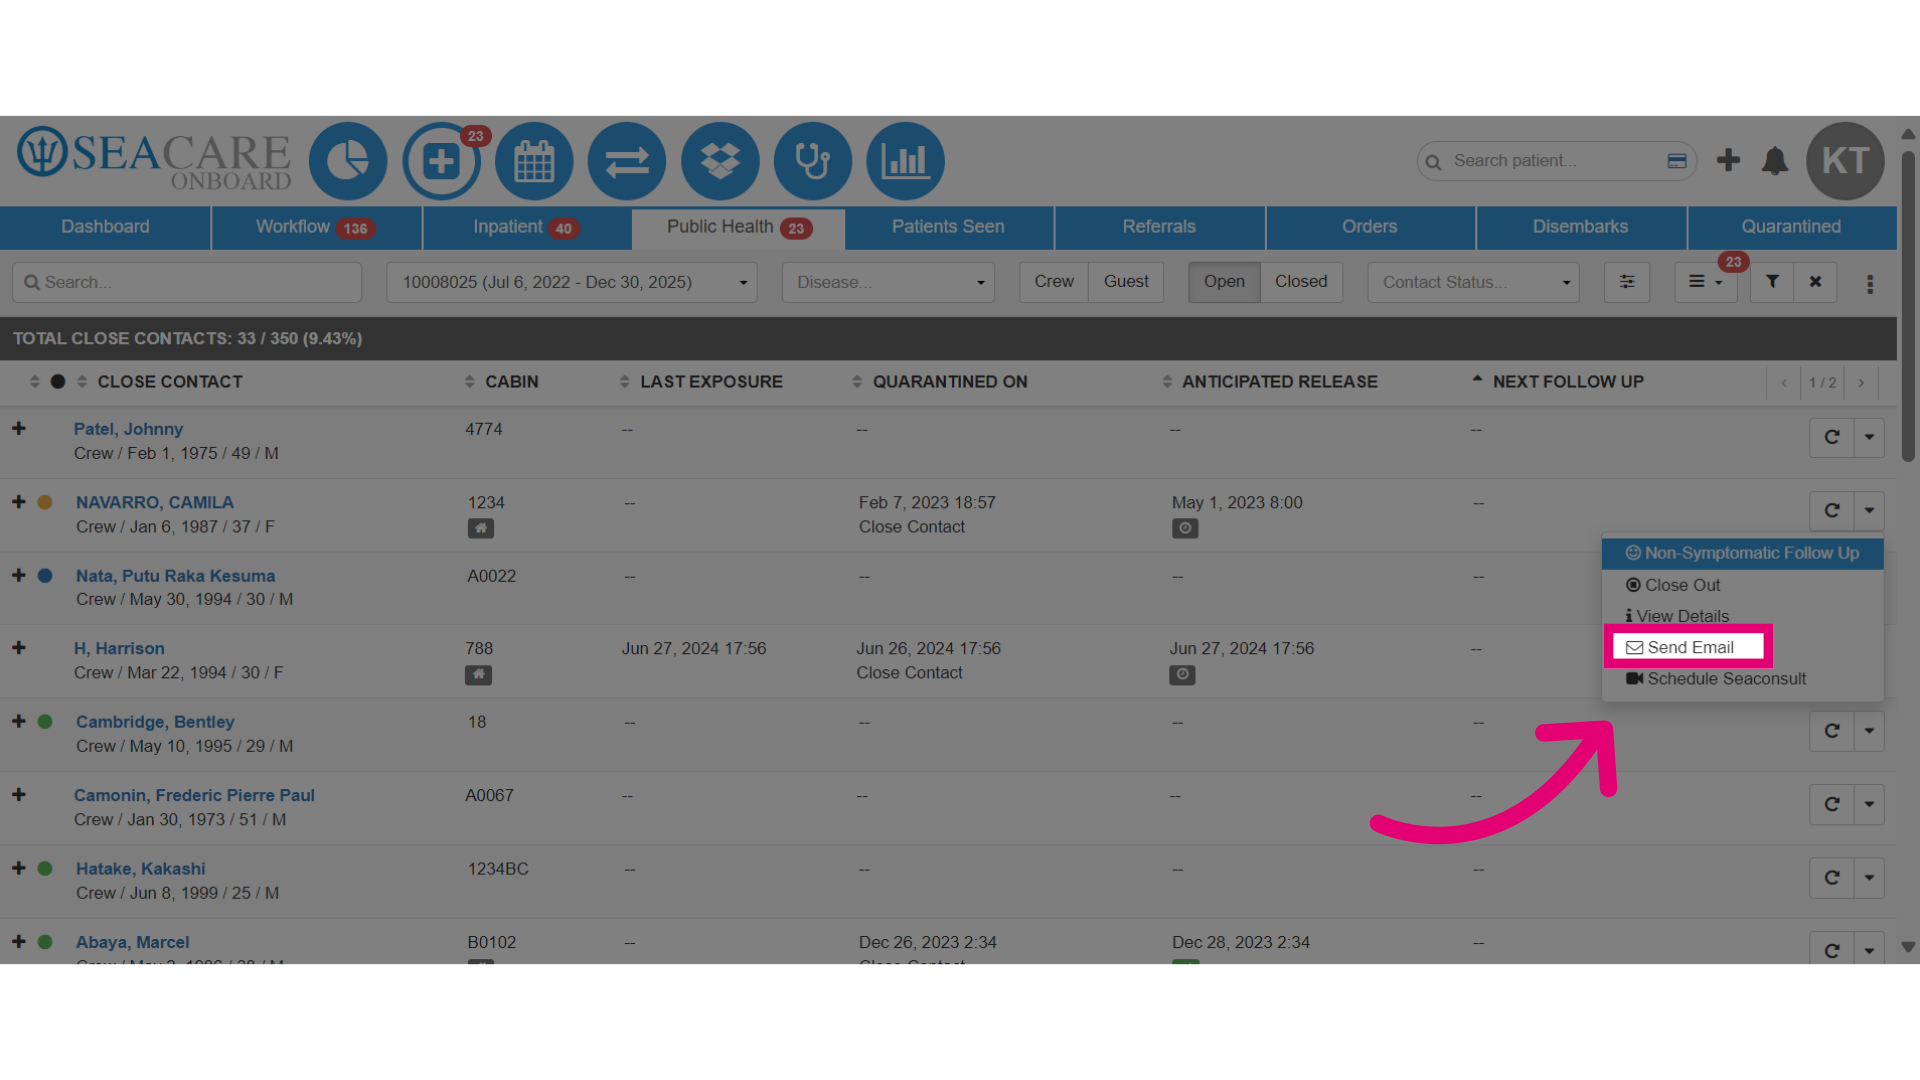Viewport: 1920px width, 1080px height.
Task: Open the voyage date range dropdown
Action: coord(572,282)
